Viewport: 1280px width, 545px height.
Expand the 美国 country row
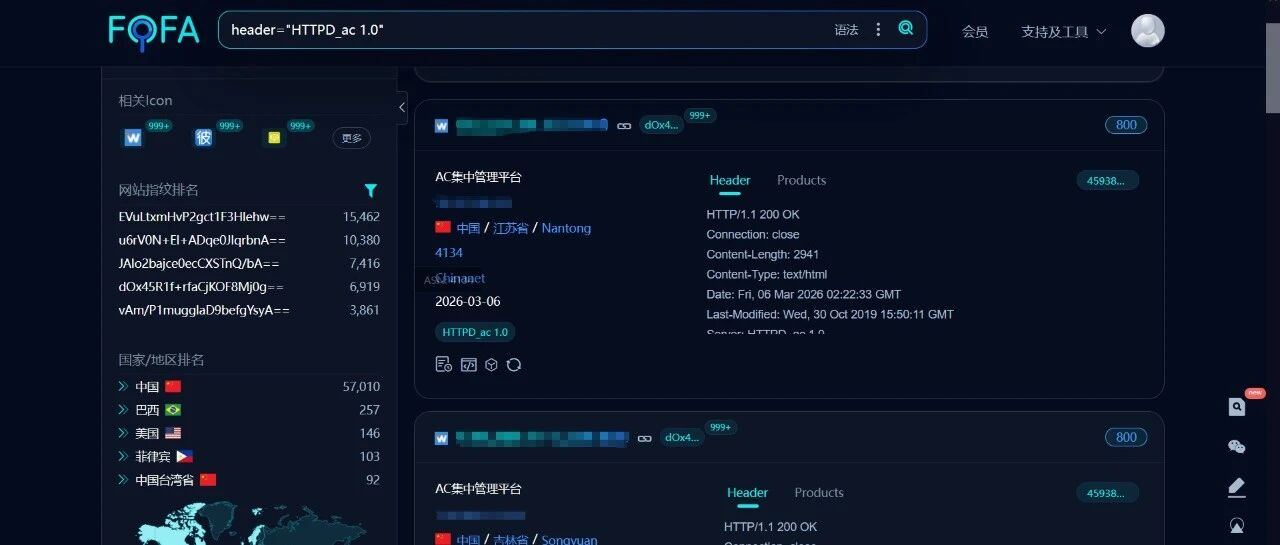coord(123,433)
